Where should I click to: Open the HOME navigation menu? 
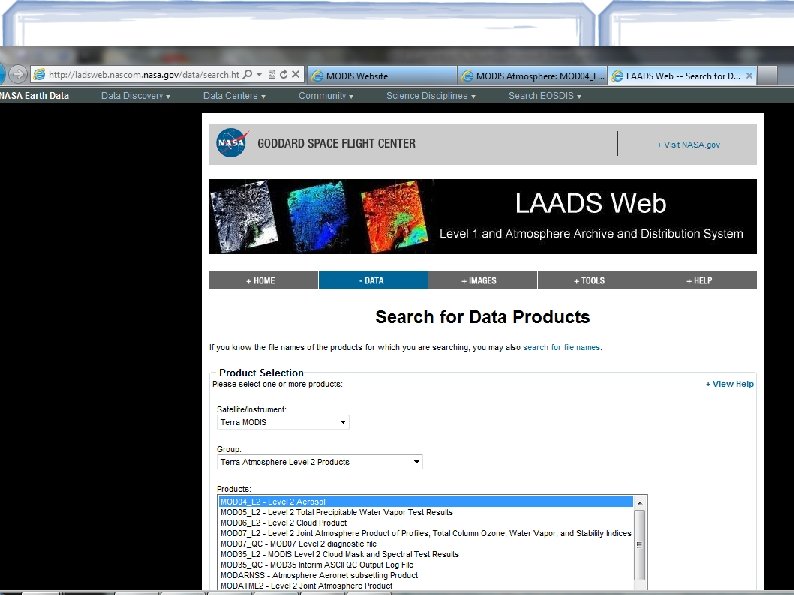[x=263, y=280]
